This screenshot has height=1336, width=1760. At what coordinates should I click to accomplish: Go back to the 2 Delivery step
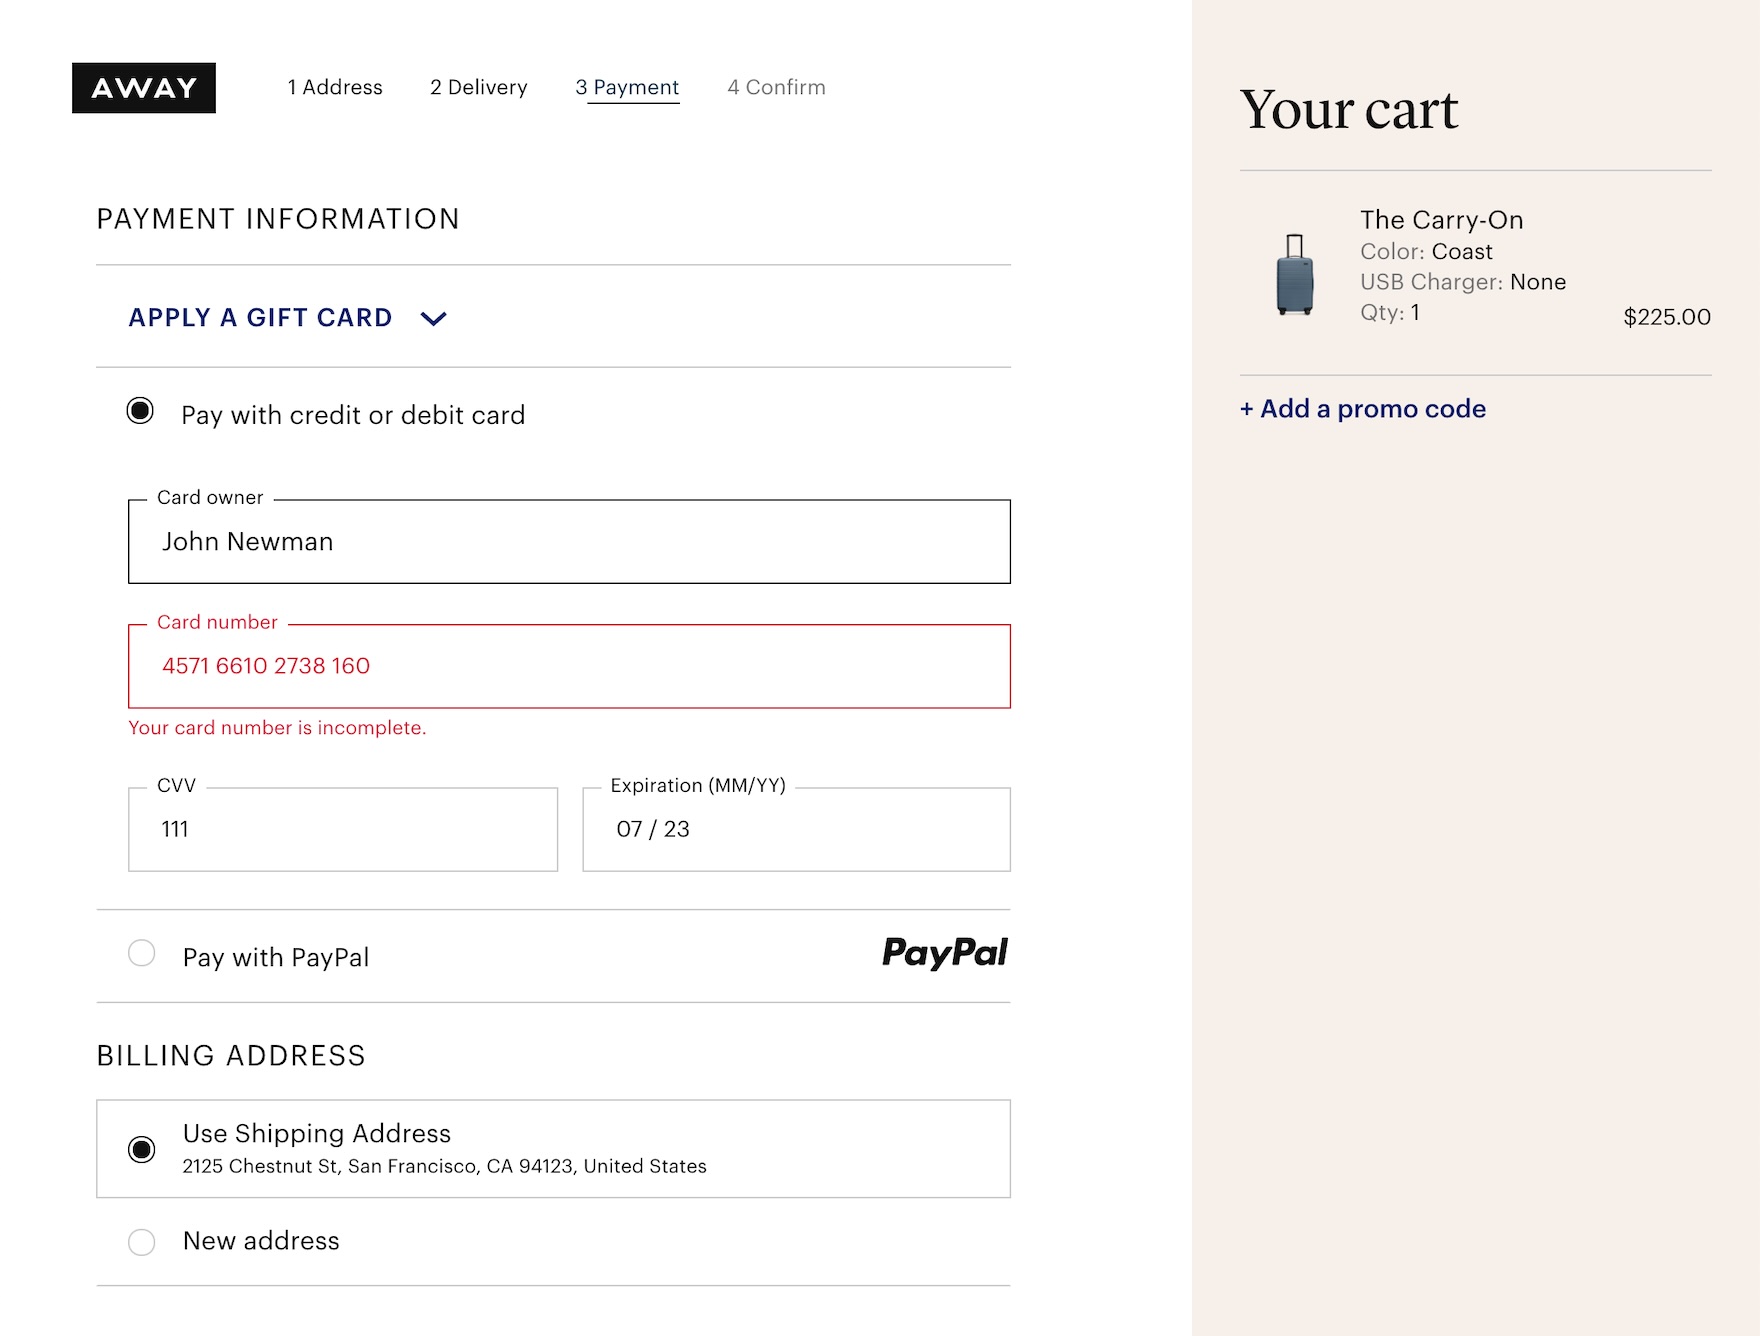click(x=478, y=88)
